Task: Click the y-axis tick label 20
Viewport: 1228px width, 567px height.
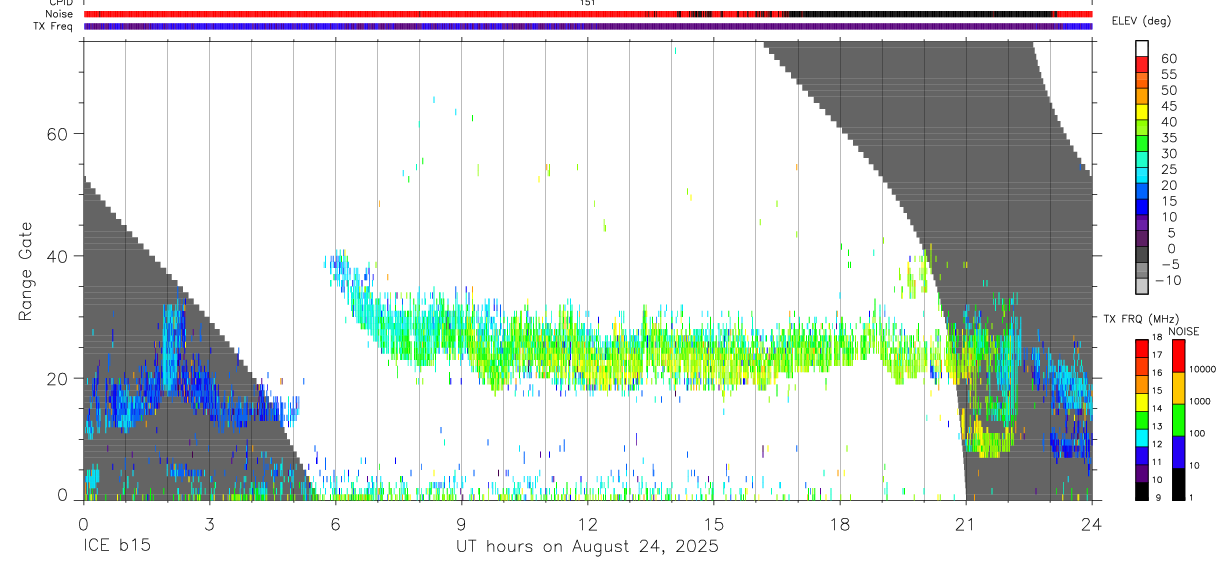Action: tap(59, 378)
